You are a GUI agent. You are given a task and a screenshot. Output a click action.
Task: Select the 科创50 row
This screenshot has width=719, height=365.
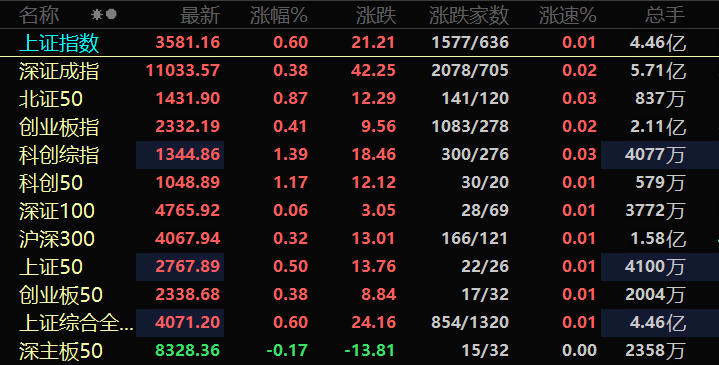point(360,182)
